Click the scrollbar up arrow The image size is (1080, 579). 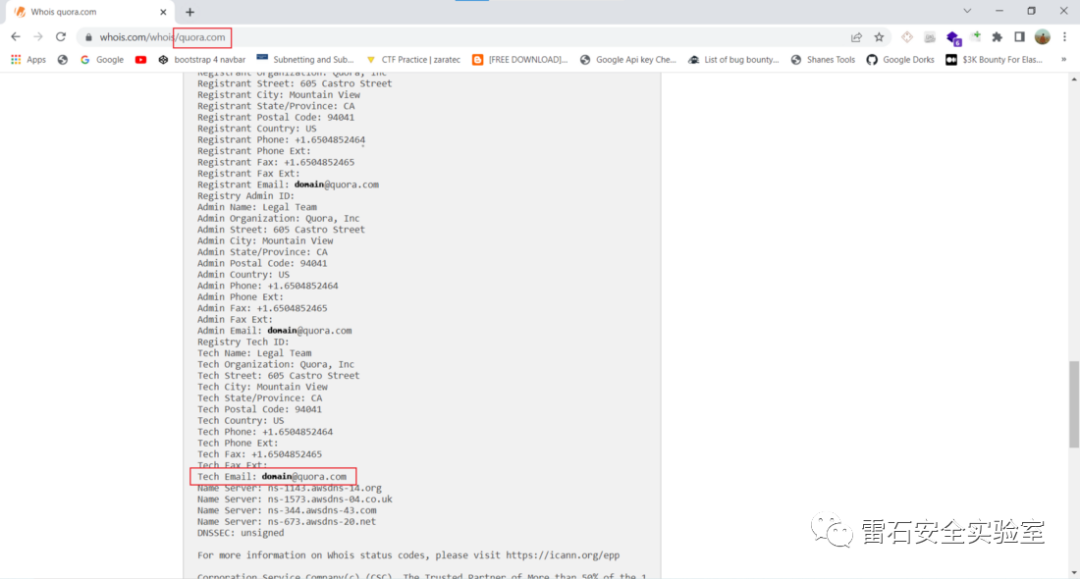click(x=1074, y=79)
